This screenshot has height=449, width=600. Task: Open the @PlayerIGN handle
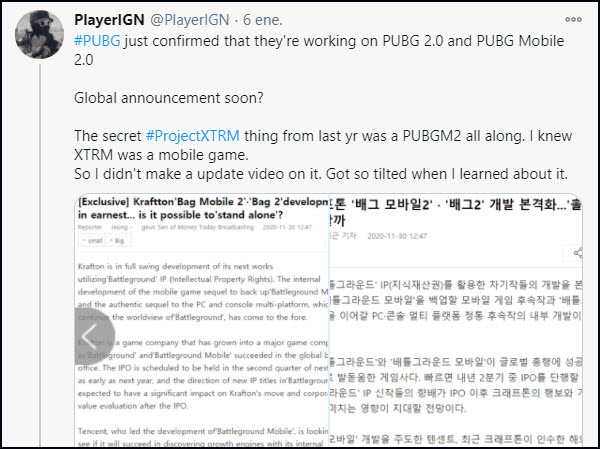pyautogui.click(x=190, y=20)
